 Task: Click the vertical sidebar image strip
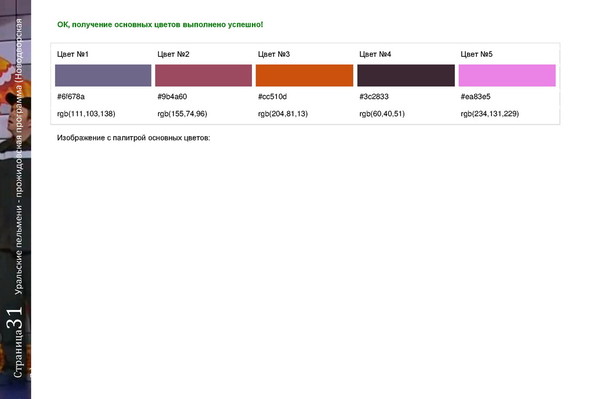[15, 199]
